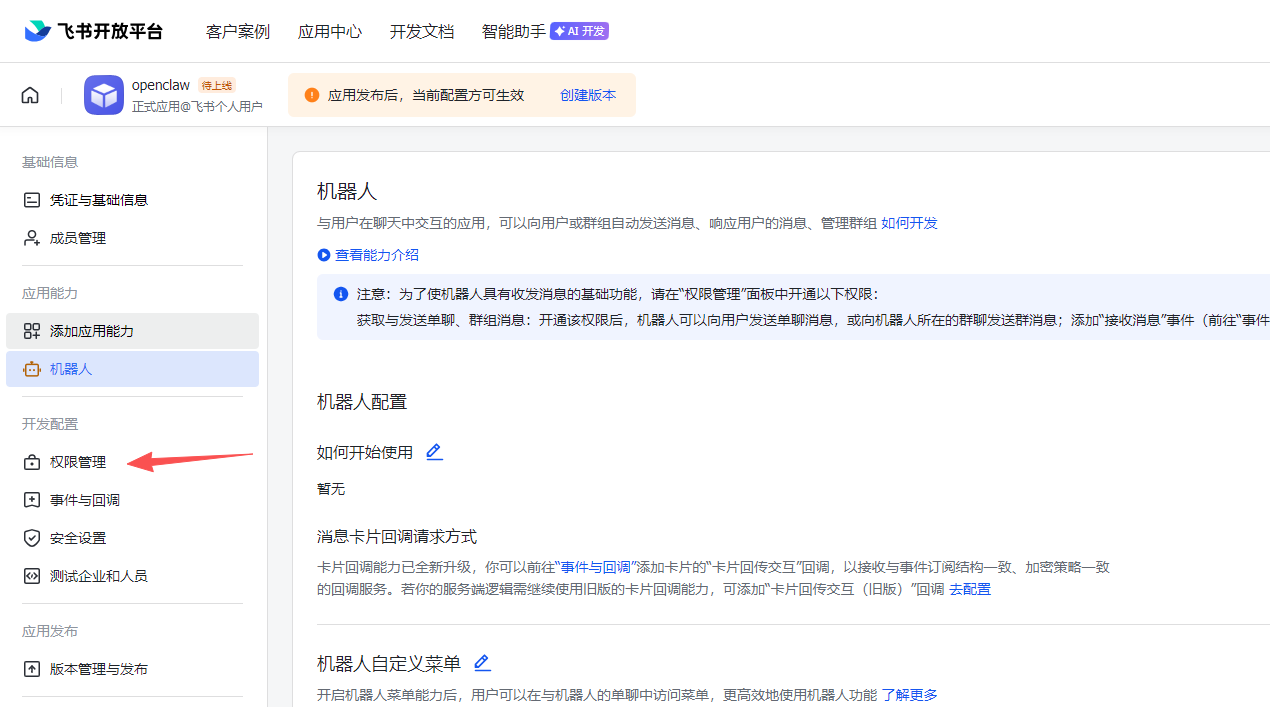
Task: Click the Feishu Open Platform logo
Action: (x=93, y=31)
